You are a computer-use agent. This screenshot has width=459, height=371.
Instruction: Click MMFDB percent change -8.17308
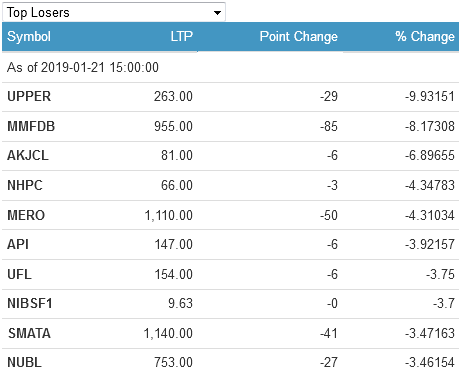pyautogui.click(x=430, y=127)
